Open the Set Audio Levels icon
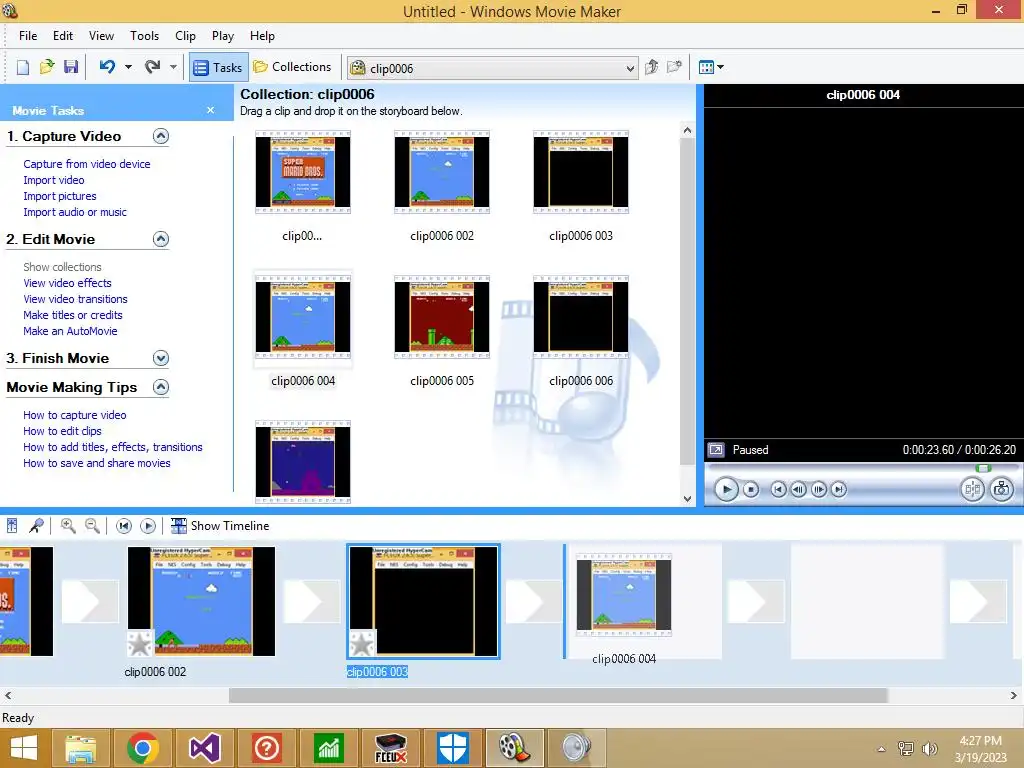The height and width of the screenshot is (768, 1024). (12, 526)
